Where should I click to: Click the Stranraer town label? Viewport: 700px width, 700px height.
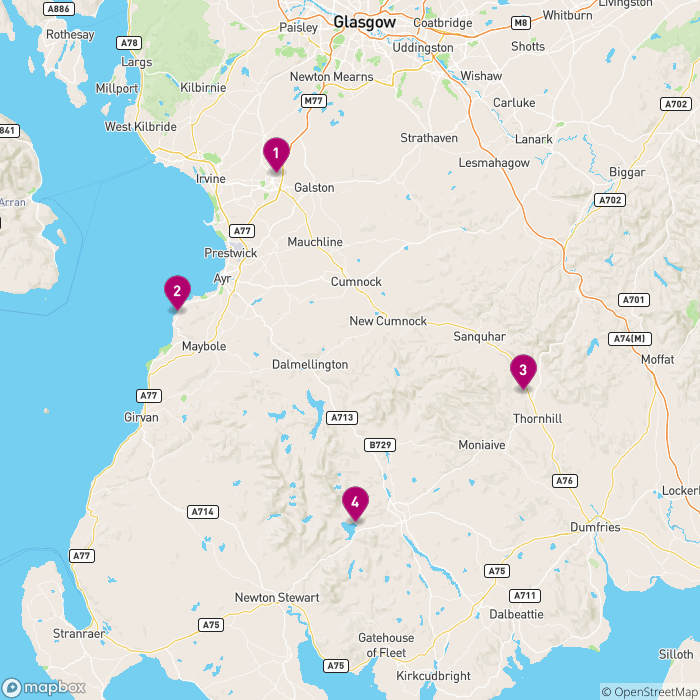[79, 633]
